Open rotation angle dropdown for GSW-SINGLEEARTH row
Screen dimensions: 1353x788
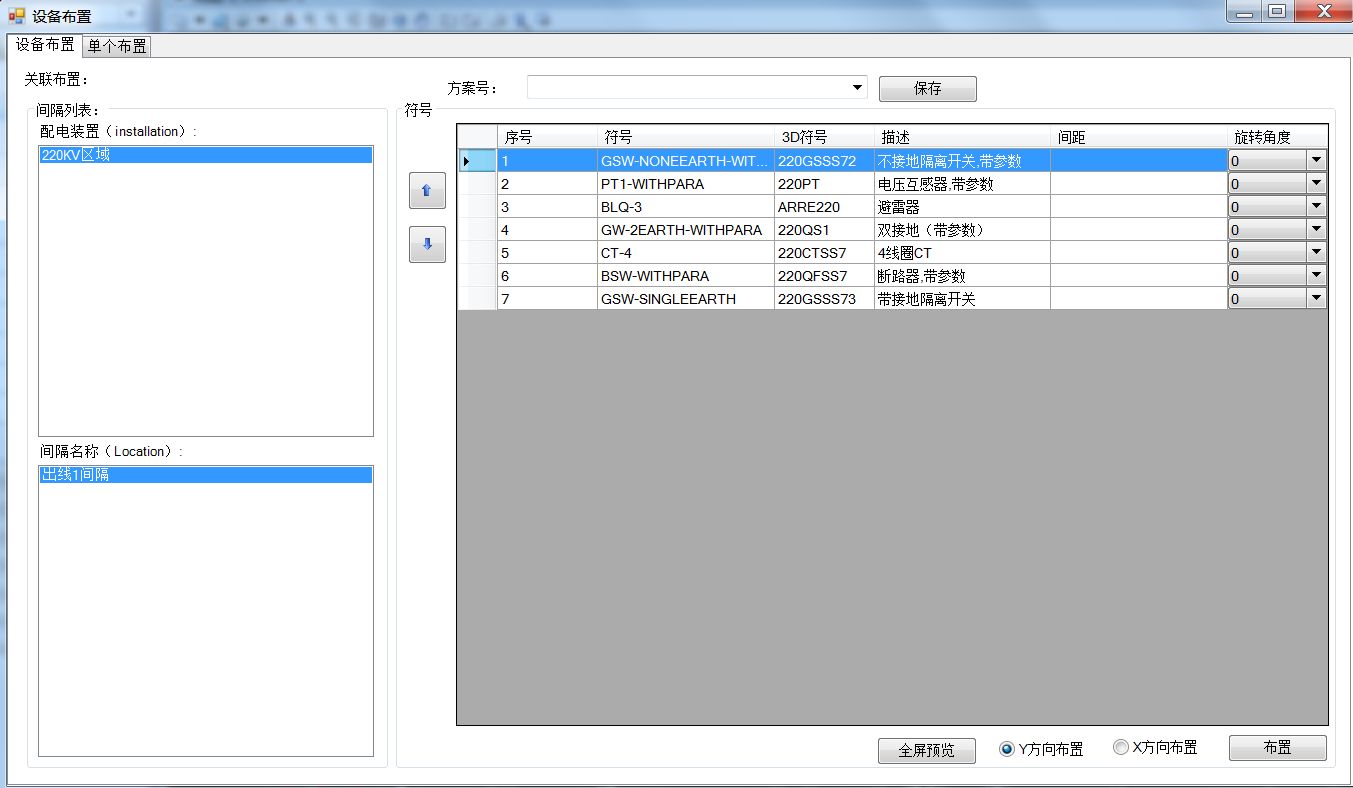(1317, 298)
